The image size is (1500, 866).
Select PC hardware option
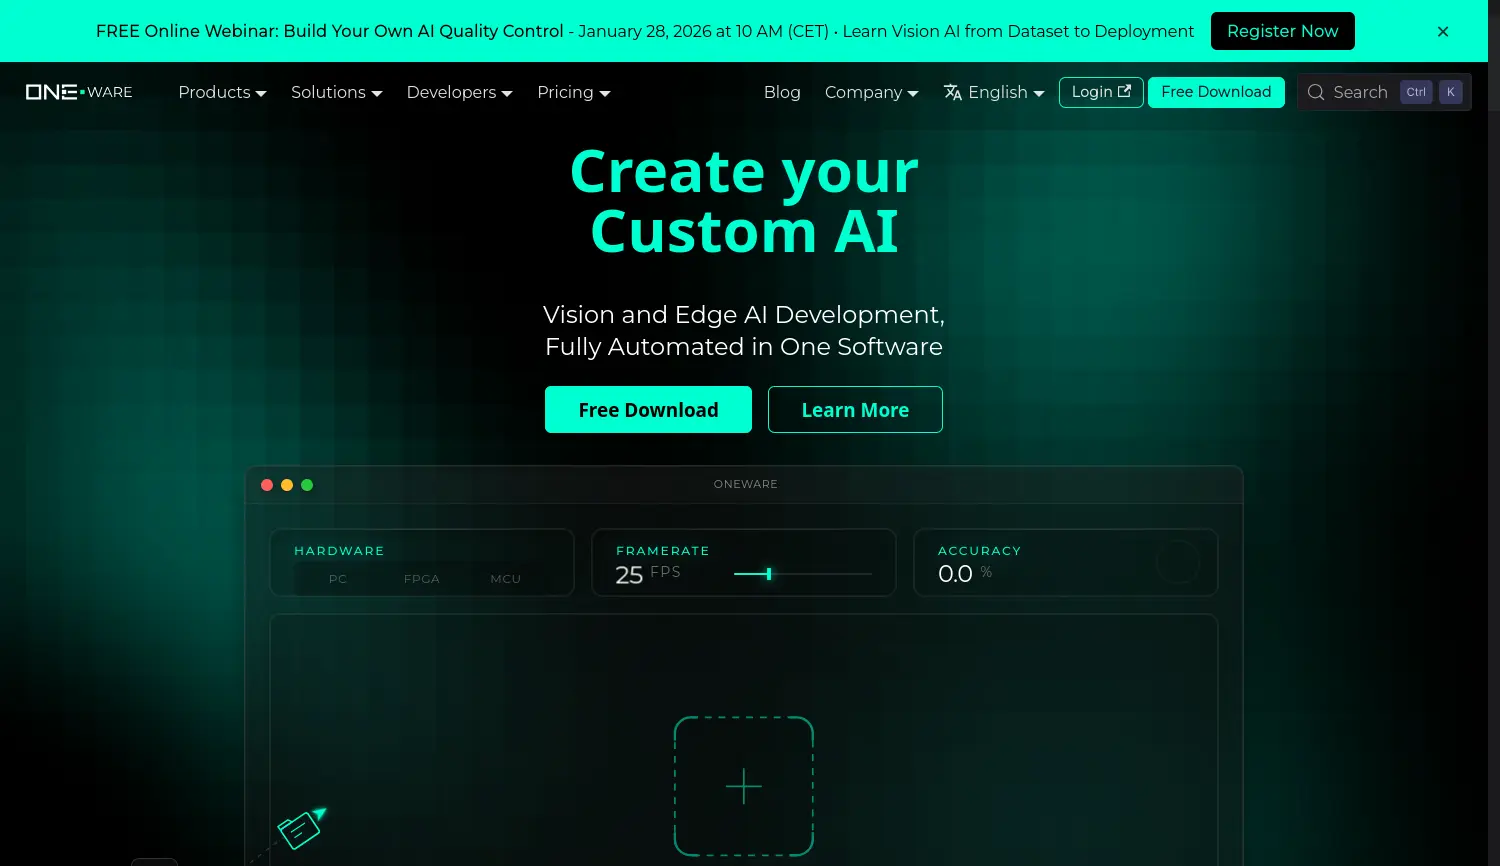[x=338, y=579]
